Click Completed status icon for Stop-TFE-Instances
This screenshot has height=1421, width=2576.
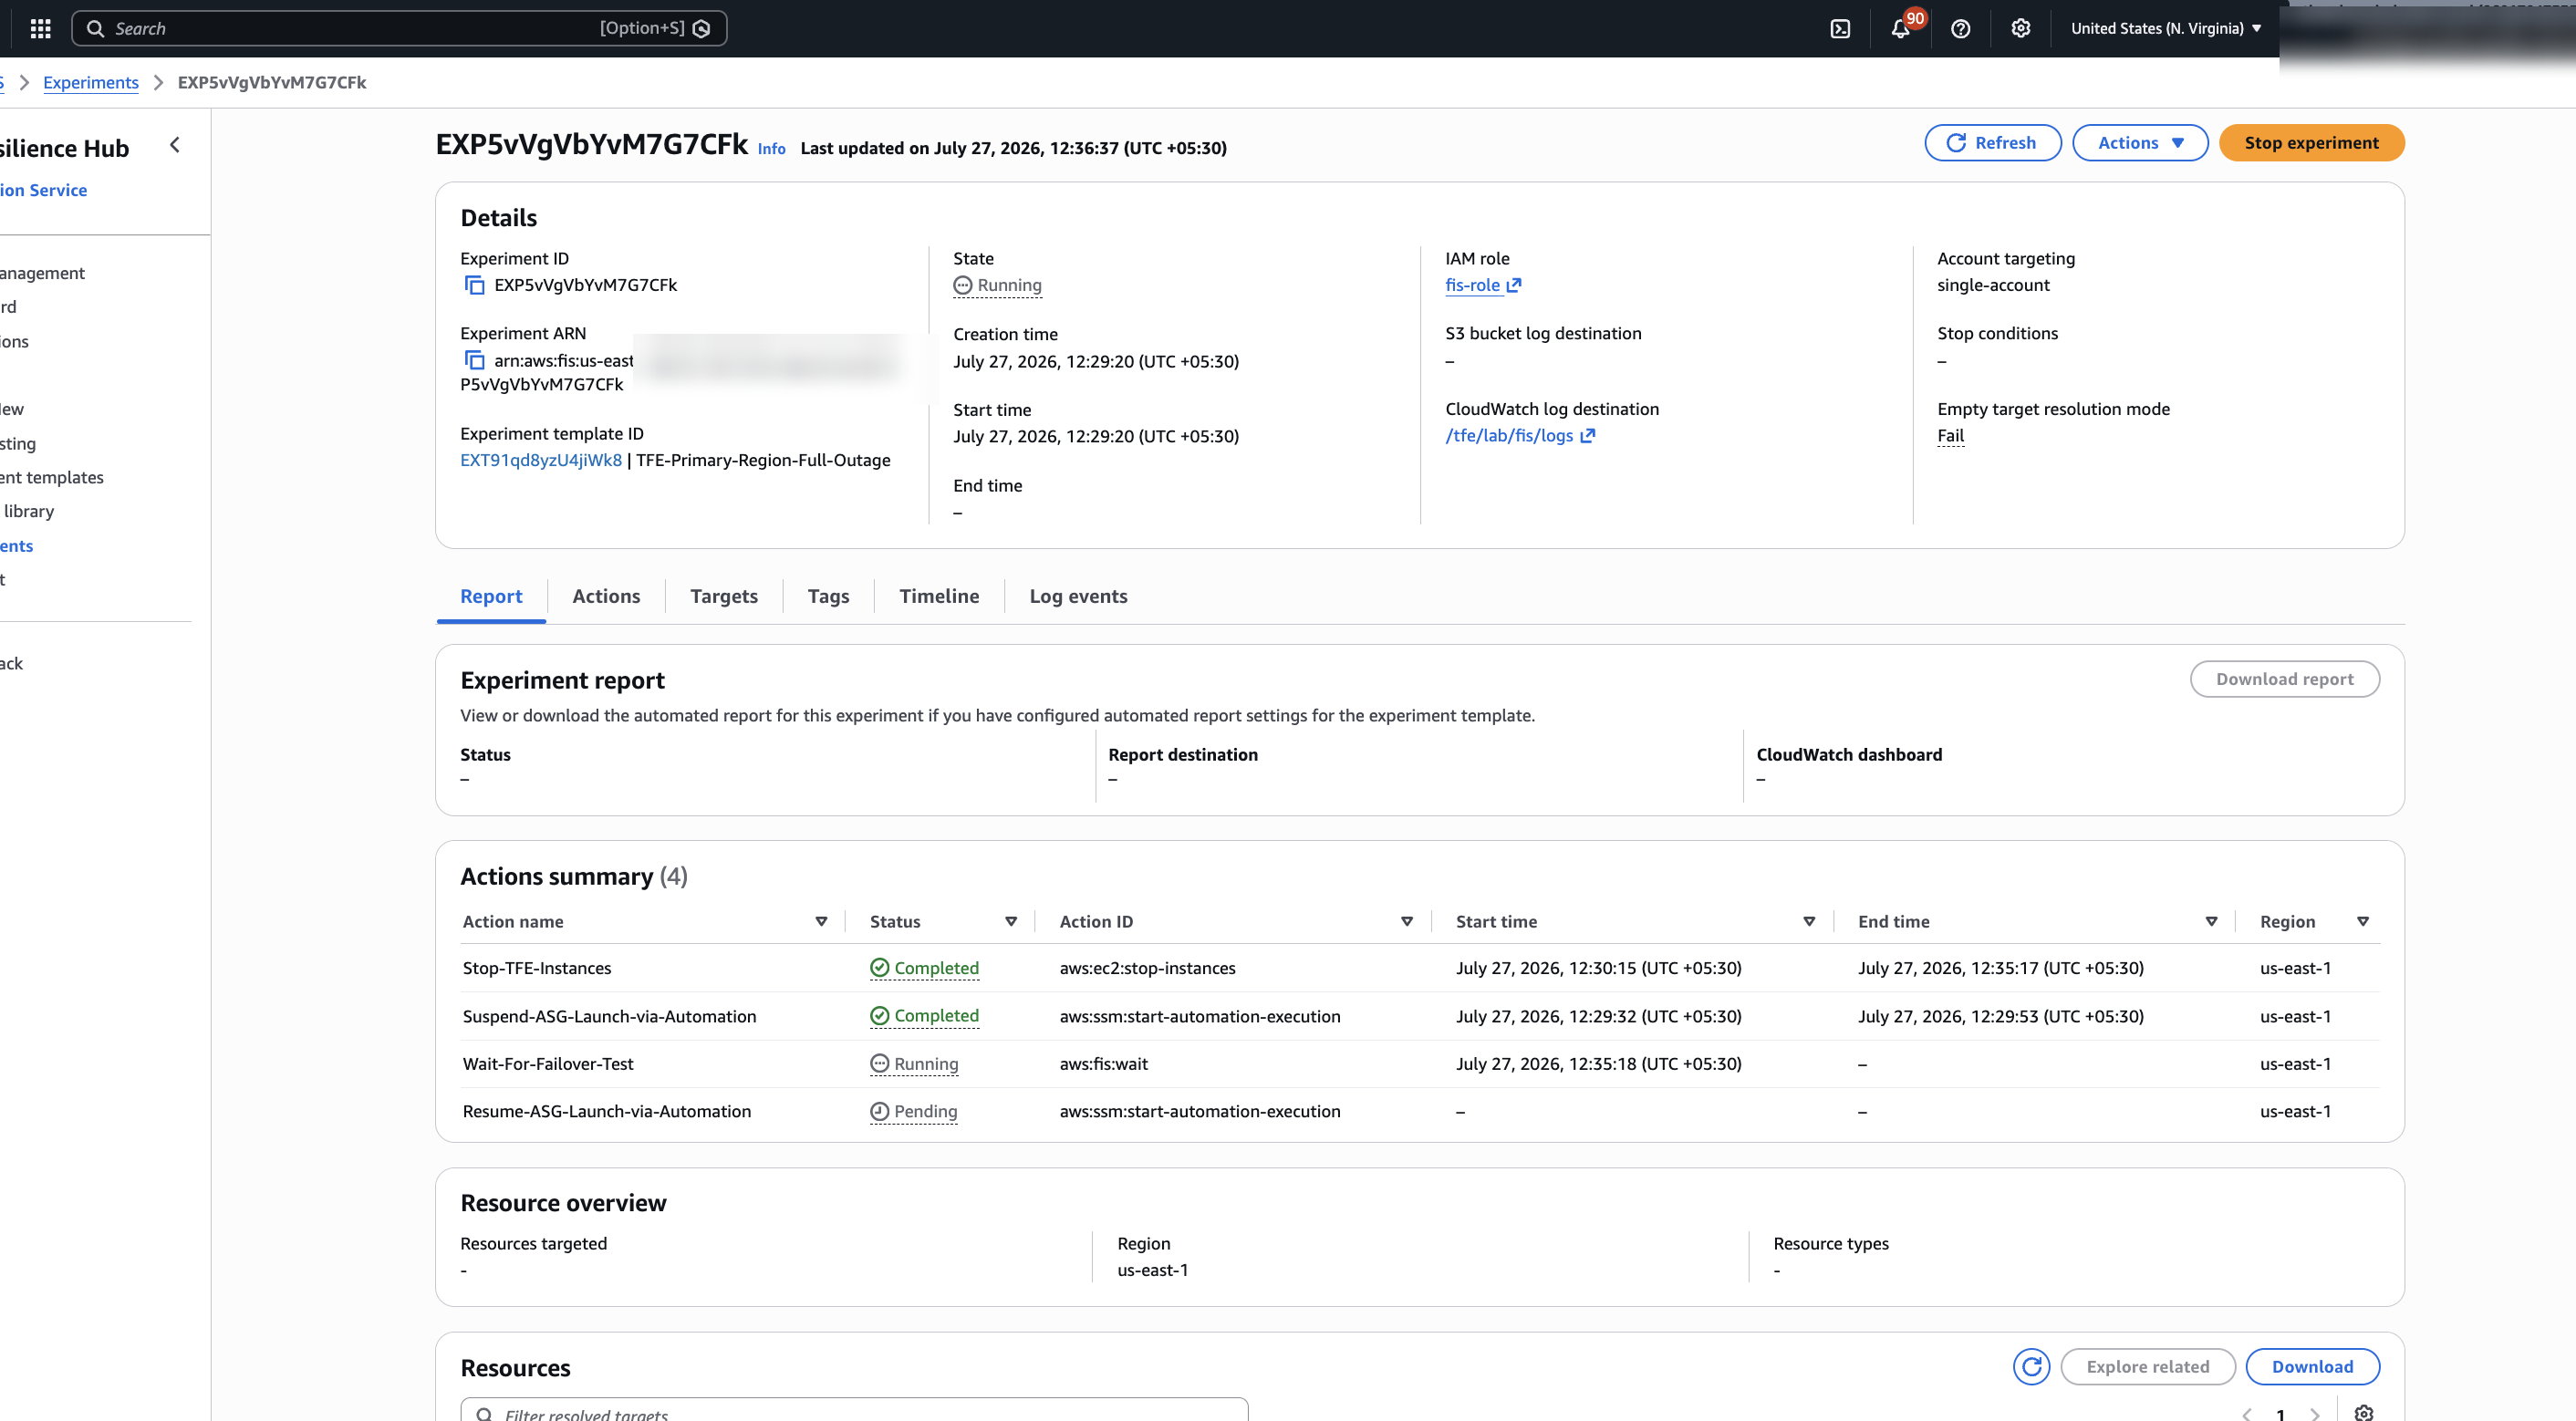click(879, 967)
